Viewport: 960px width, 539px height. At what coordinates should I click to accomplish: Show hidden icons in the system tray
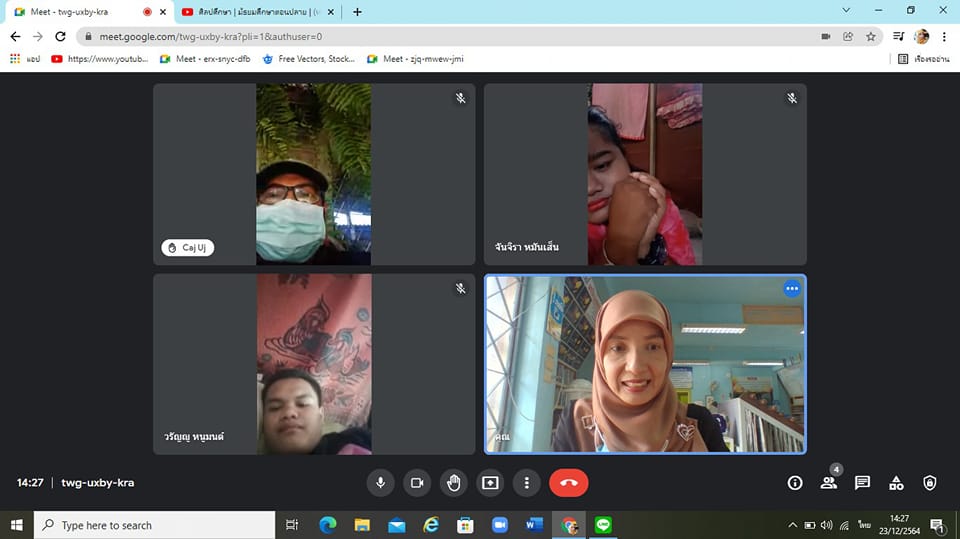pyautogui.click(x=793, y=525)
